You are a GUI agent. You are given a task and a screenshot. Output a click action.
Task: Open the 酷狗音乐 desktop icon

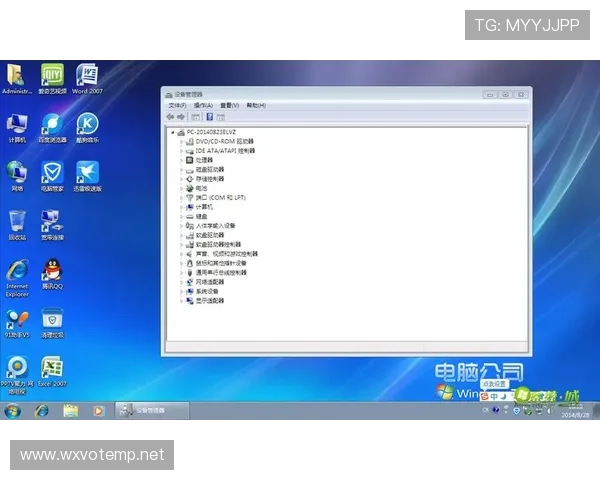87,124
